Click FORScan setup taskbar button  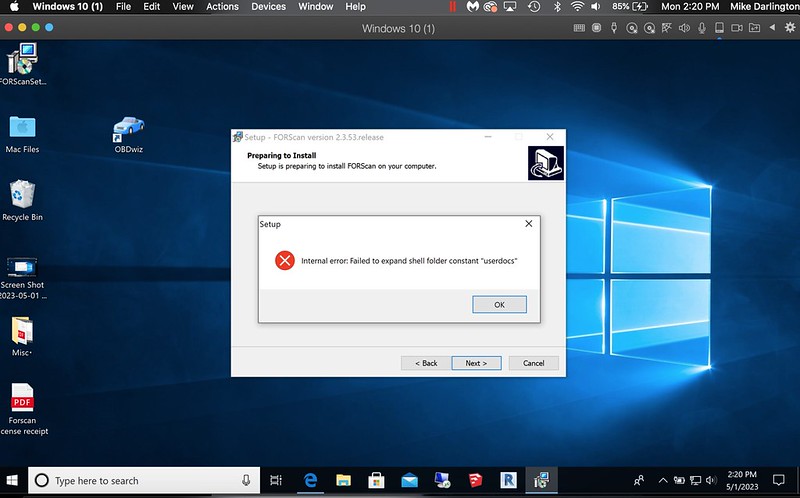541,480
